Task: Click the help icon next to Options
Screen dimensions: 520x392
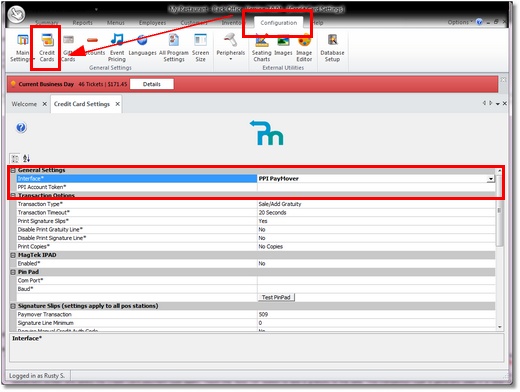Action: pyautogui.click(x=479, y=22)
